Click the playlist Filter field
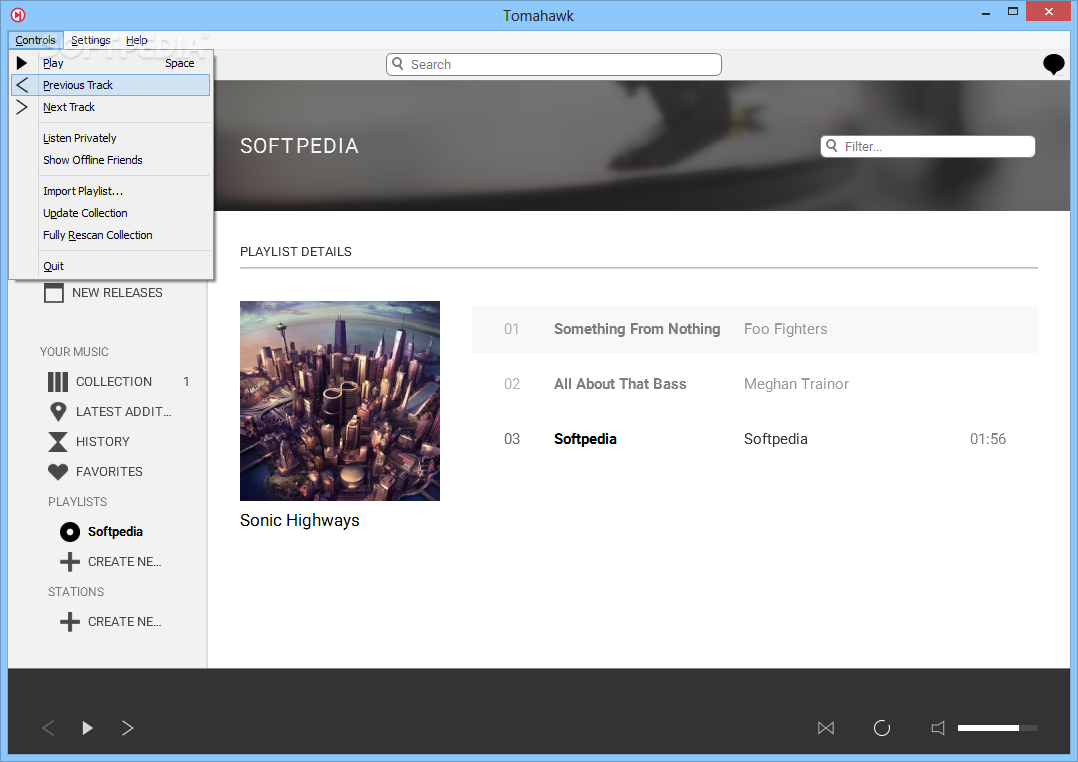The height and width of the screenshot is (762, 1078). pos(927,146)
